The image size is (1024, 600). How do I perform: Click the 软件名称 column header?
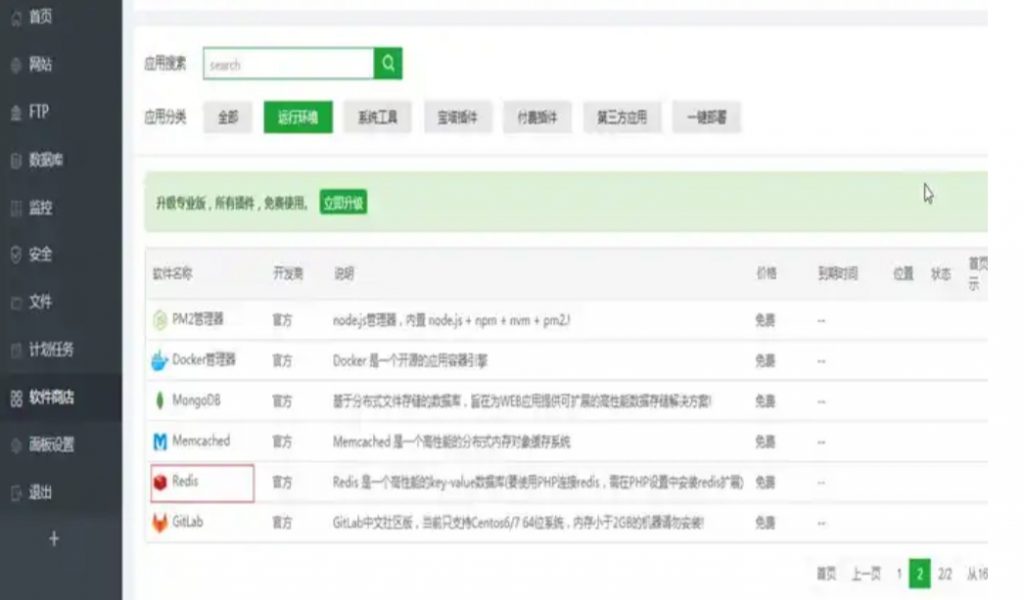coord(172,274)
